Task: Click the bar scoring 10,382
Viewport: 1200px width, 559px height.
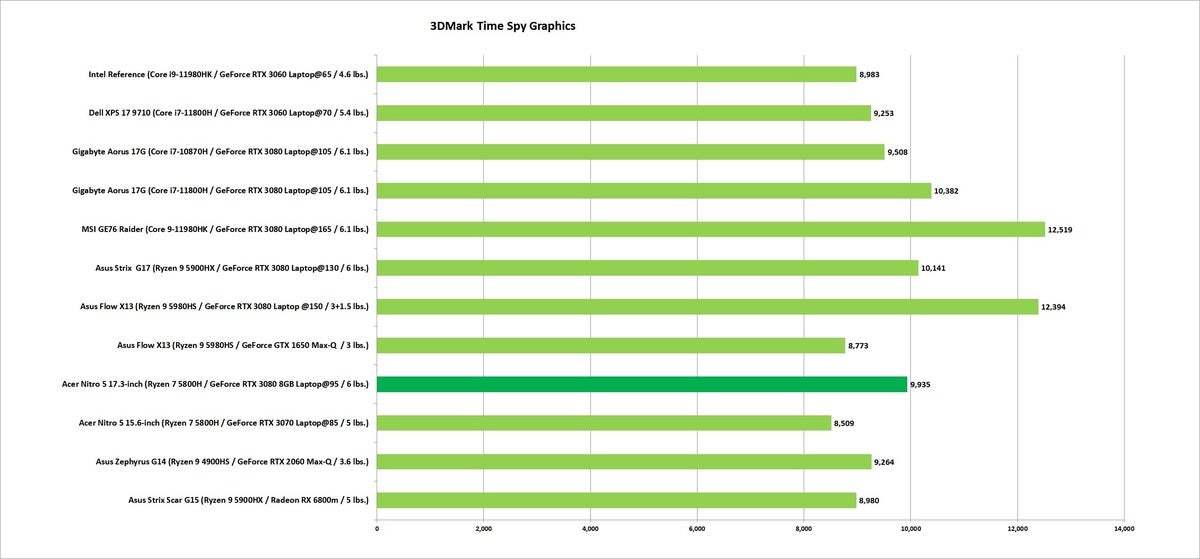Action: point(654,191)
